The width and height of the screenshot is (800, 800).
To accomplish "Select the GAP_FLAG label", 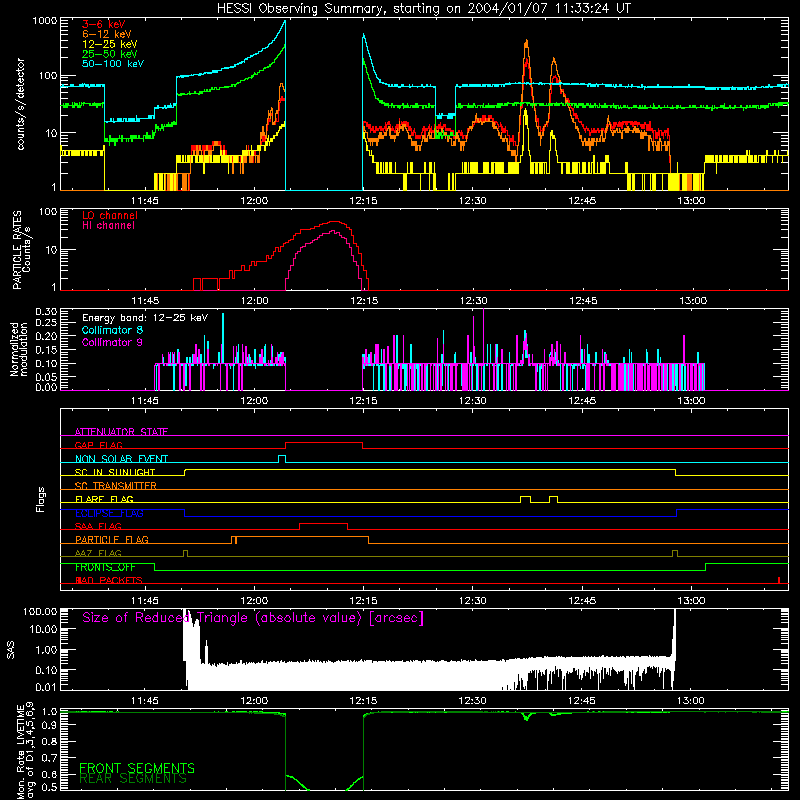I will tap(98, 445).
